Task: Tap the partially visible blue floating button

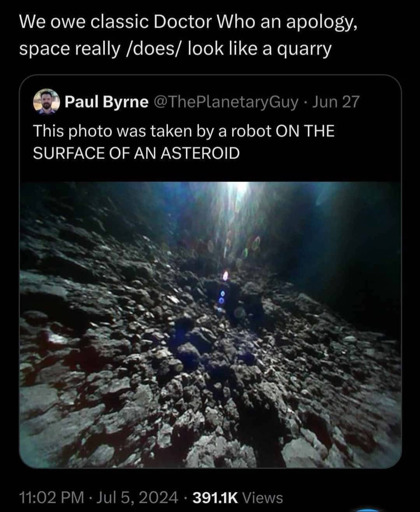Action: (x=368, y=510)
